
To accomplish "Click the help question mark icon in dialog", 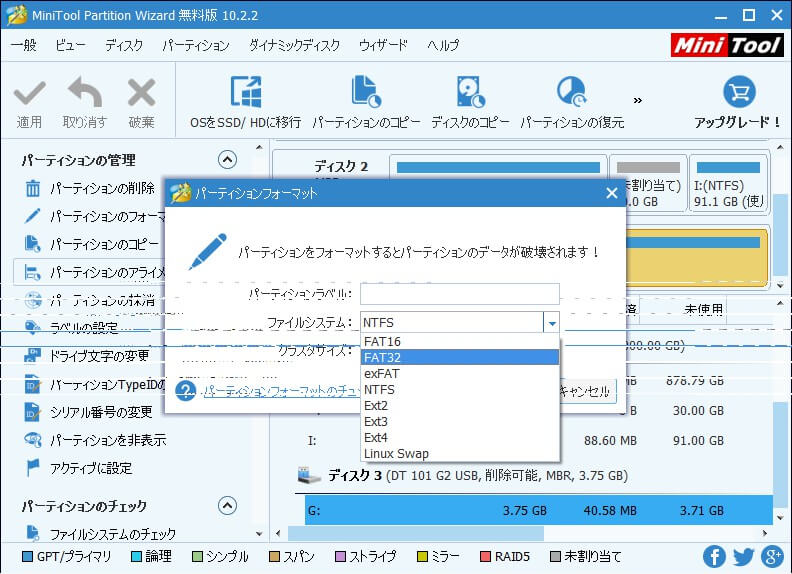I will point(185,391).
